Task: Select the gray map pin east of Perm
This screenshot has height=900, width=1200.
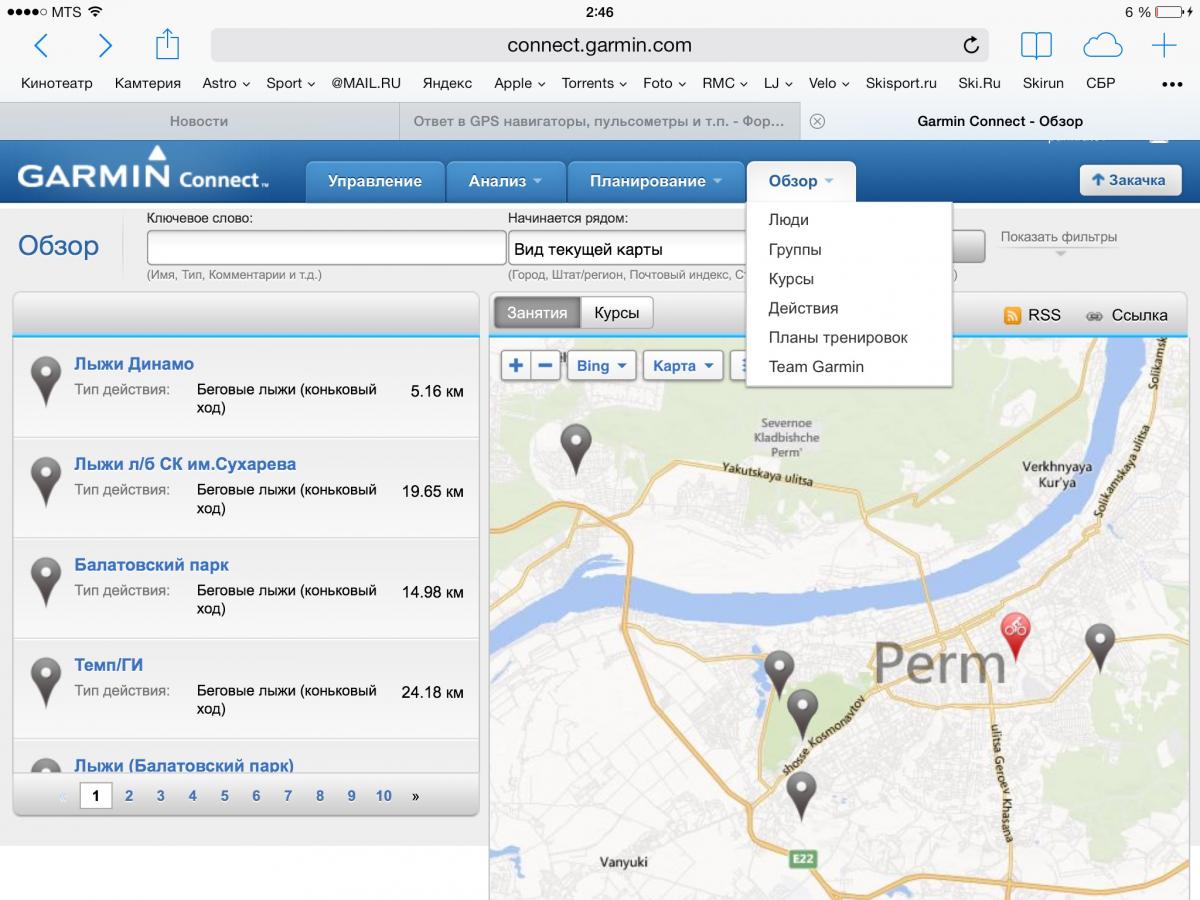Action: point(1100,647)
